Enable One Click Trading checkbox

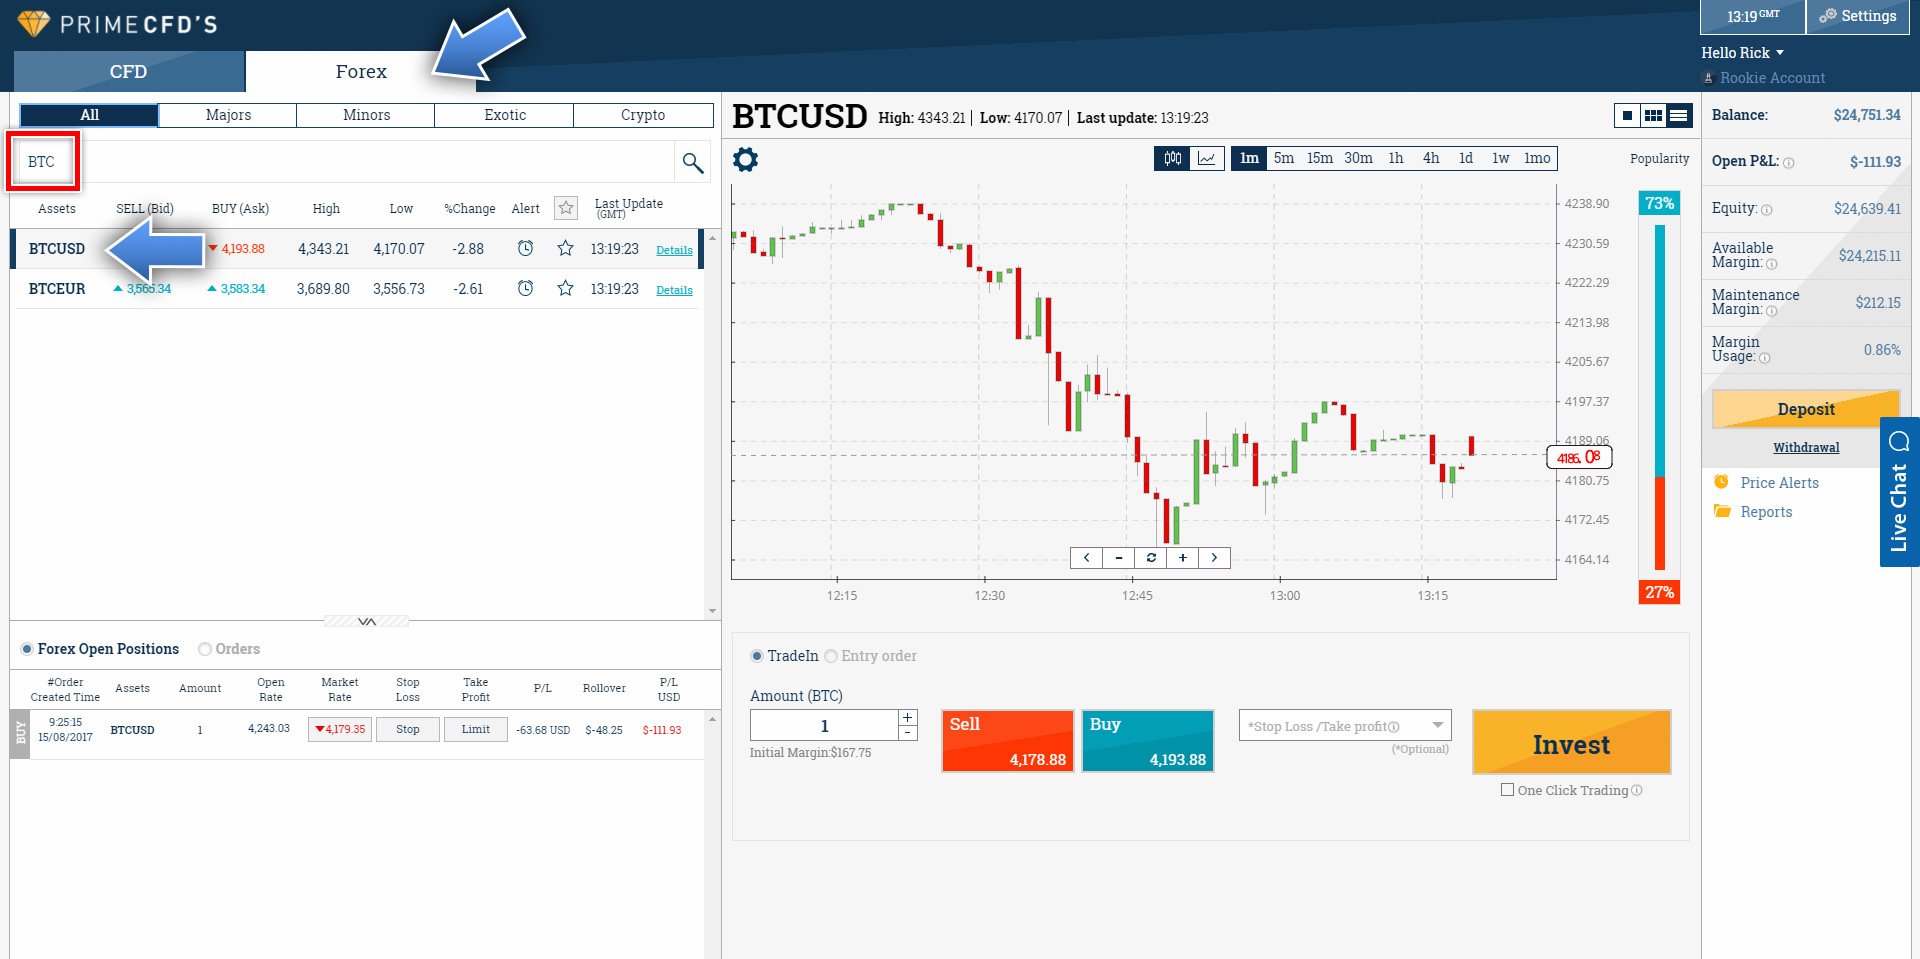[1507, 790]
